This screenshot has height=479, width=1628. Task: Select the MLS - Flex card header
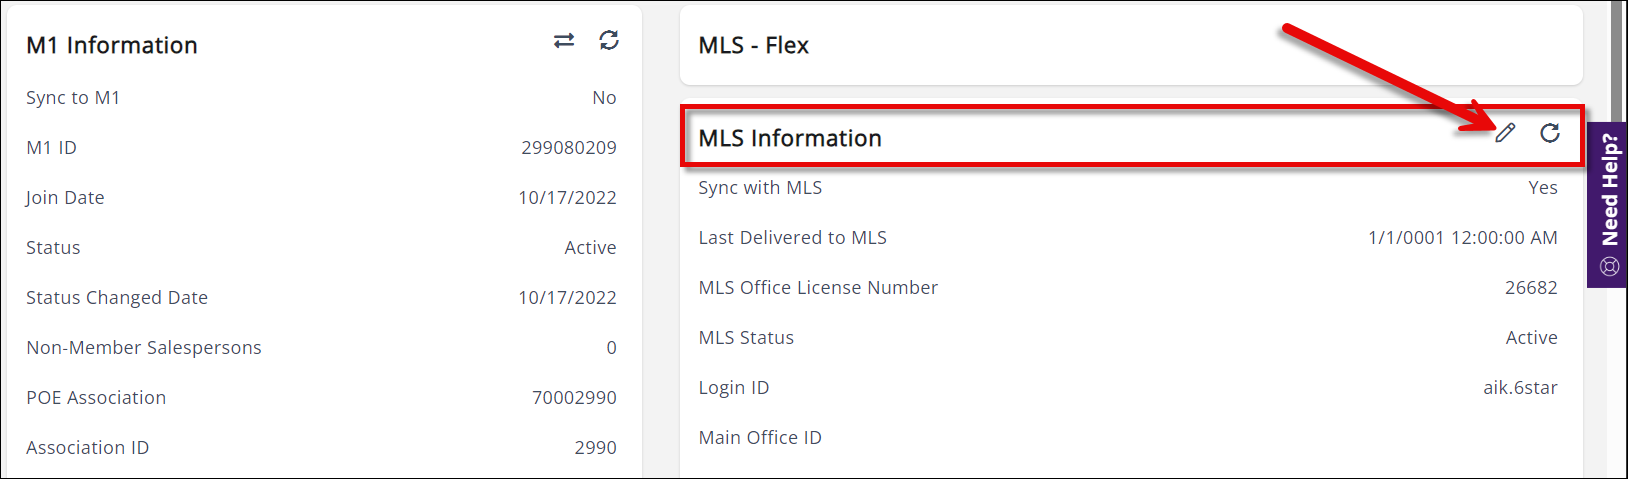(x=754, y=45)
